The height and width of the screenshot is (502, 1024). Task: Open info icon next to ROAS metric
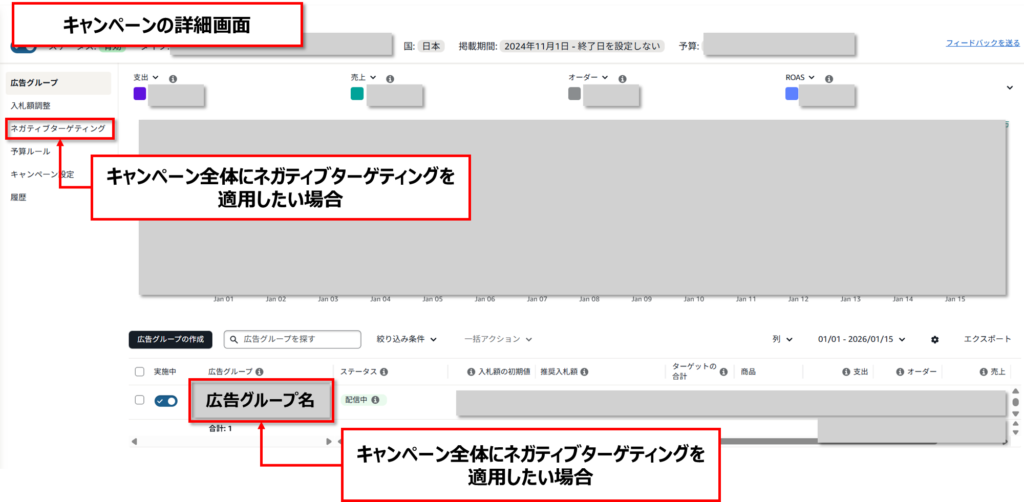click(829, 78)
